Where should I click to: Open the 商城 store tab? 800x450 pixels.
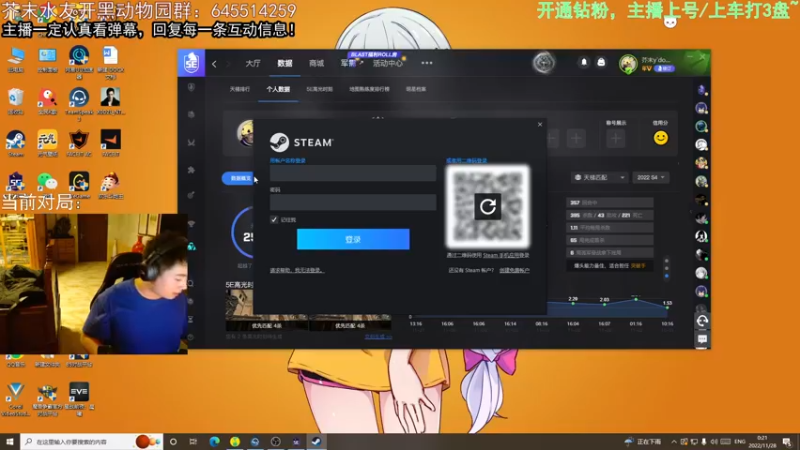click(316, 63)
